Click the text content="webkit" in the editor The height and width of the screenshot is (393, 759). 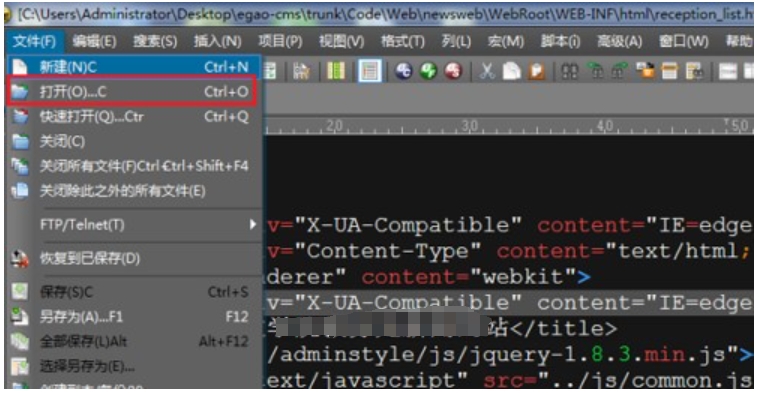[470, 277]
